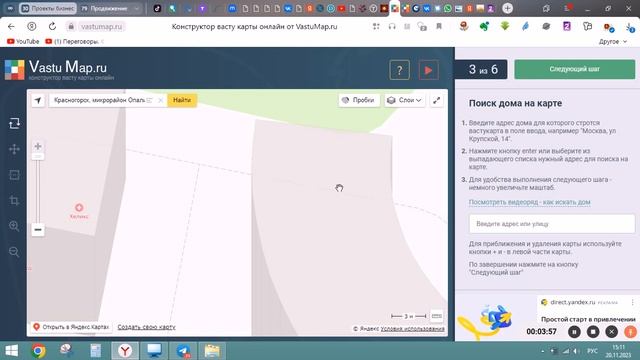The image size is (640, 360).
Task: Click the Следующий шаг green button
Action: pyautogui.click(x=574, y=69)
